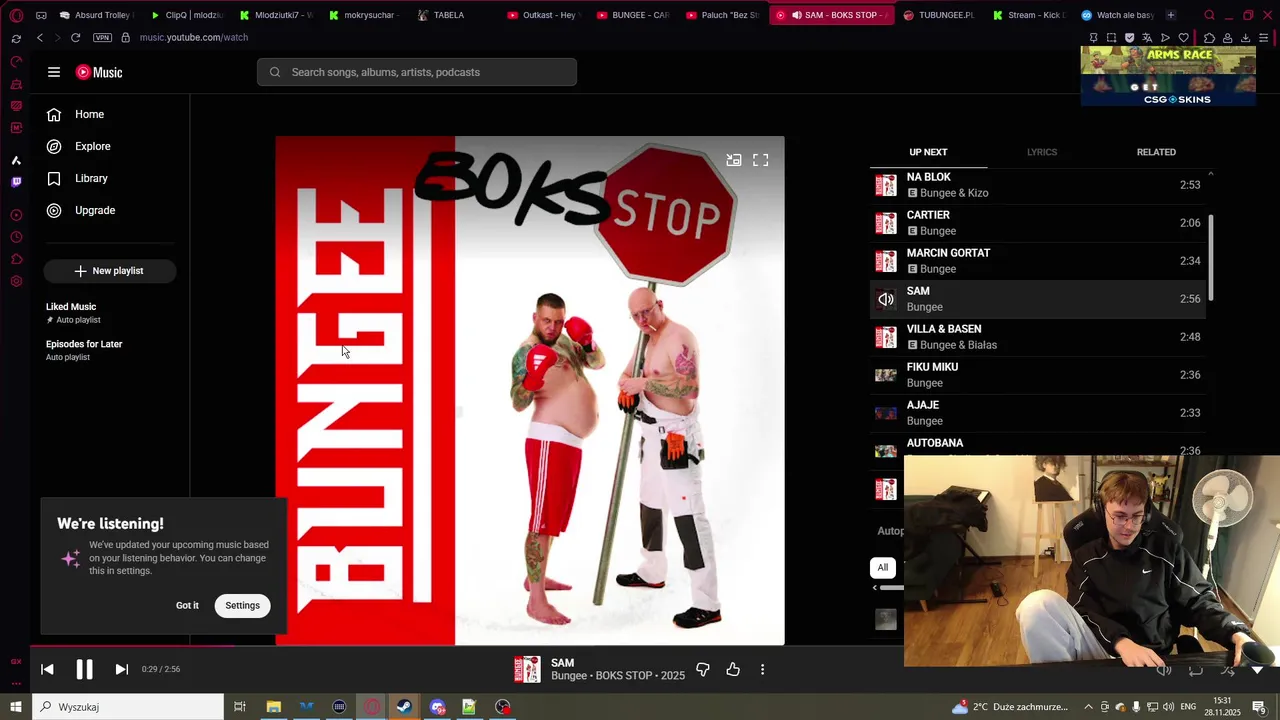Screen dimensions: 1280x720
Task: Click the All filter chip
Action: 883,568
